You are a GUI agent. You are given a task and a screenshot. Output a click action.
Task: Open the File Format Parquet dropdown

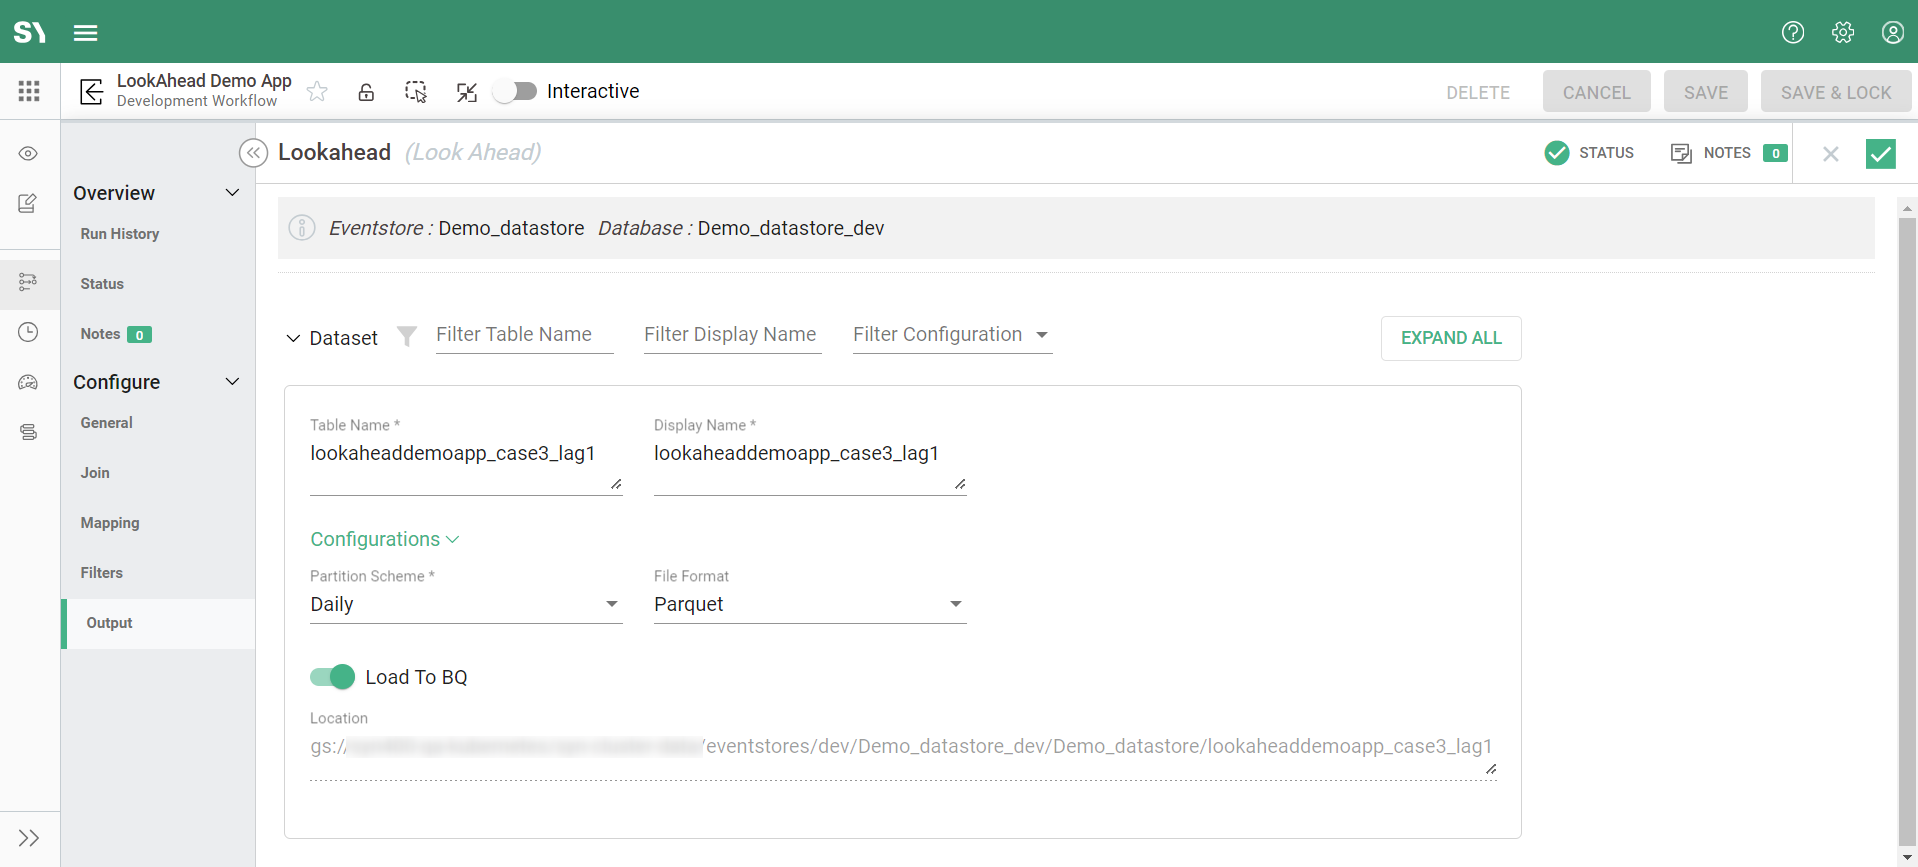pyautogui.click(x=809, y=604)
